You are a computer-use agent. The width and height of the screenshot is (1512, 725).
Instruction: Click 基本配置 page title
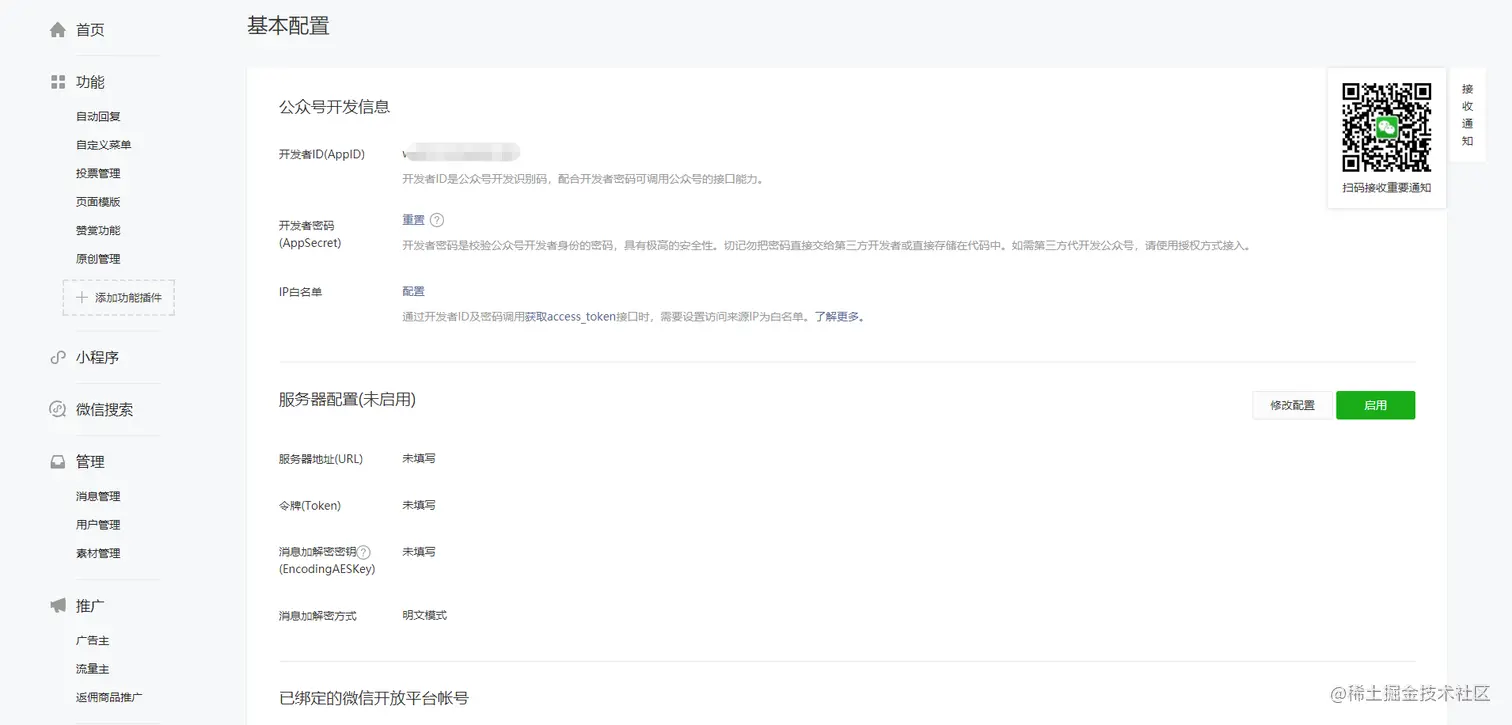click(288, 27)
